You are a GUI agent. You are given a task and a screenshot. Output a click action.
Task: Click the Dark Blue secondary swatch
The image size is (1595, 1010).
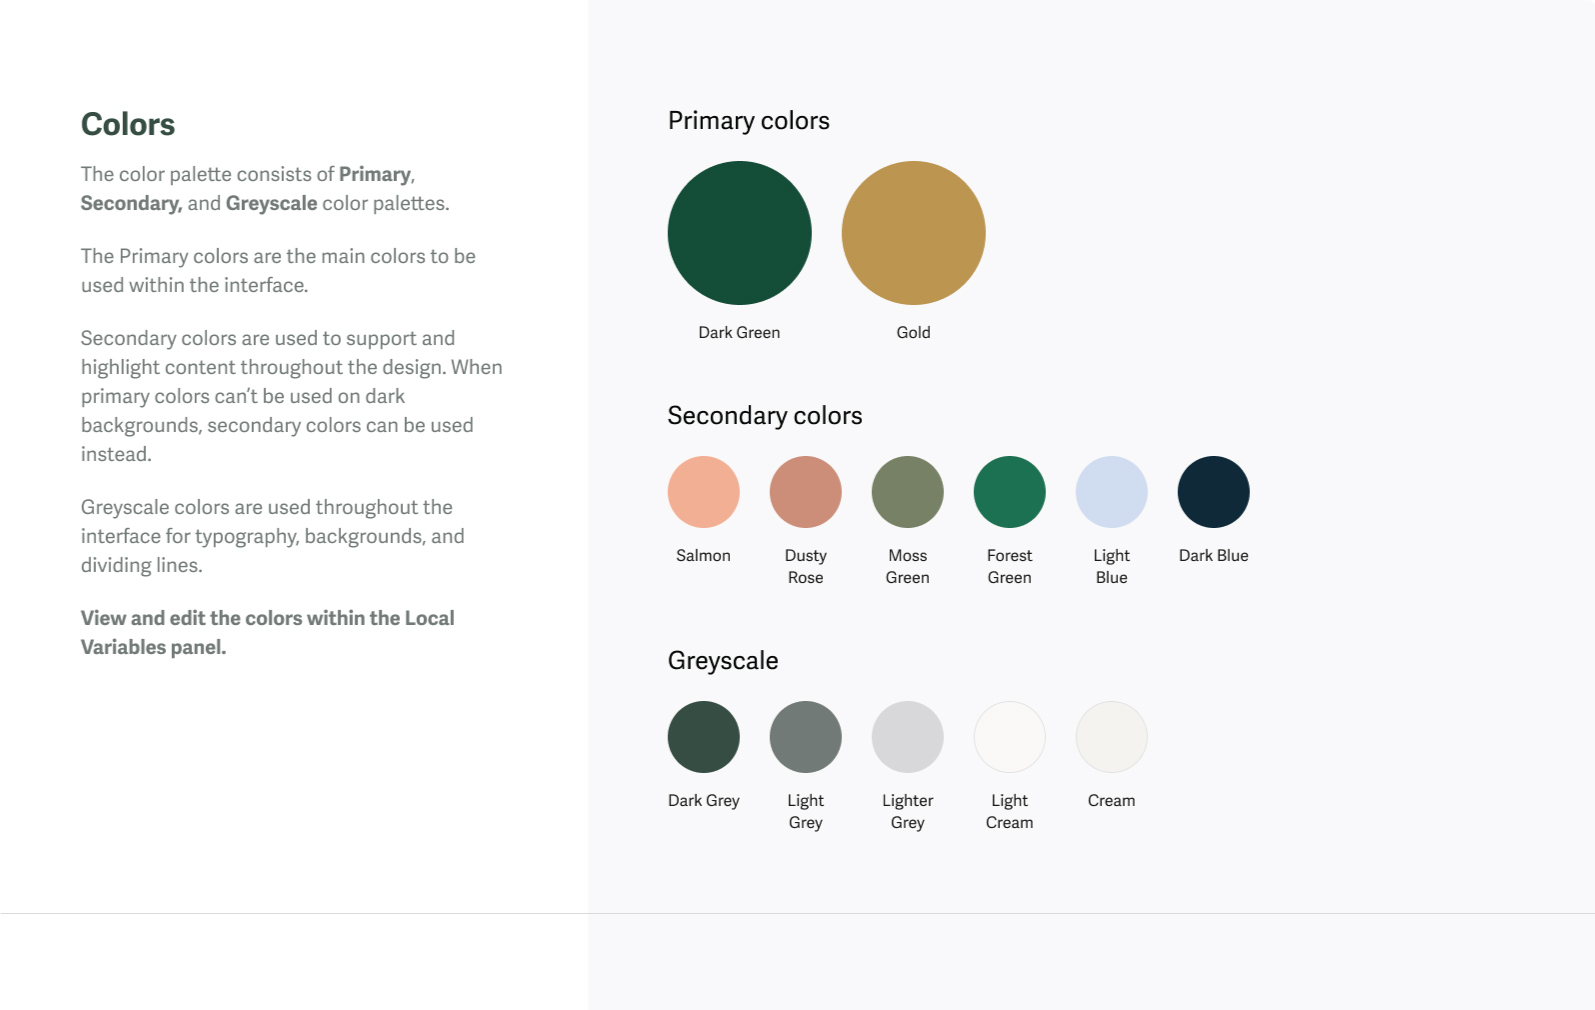click(1214, 492)
